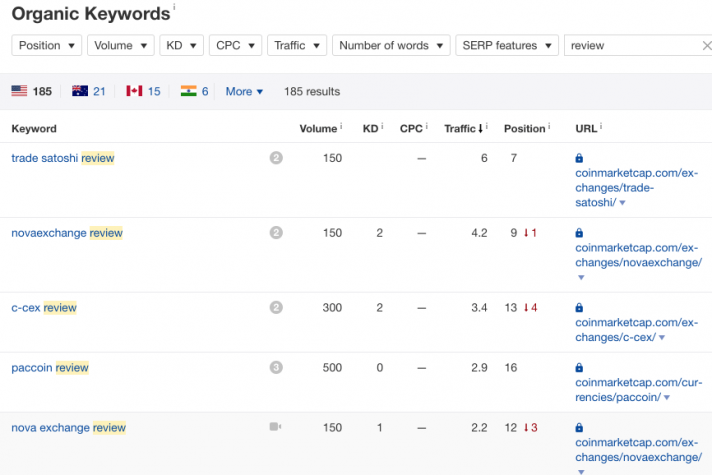
Task: Open the Number of words dropdown
Action: pyautogui.click(x=391, y=45)
